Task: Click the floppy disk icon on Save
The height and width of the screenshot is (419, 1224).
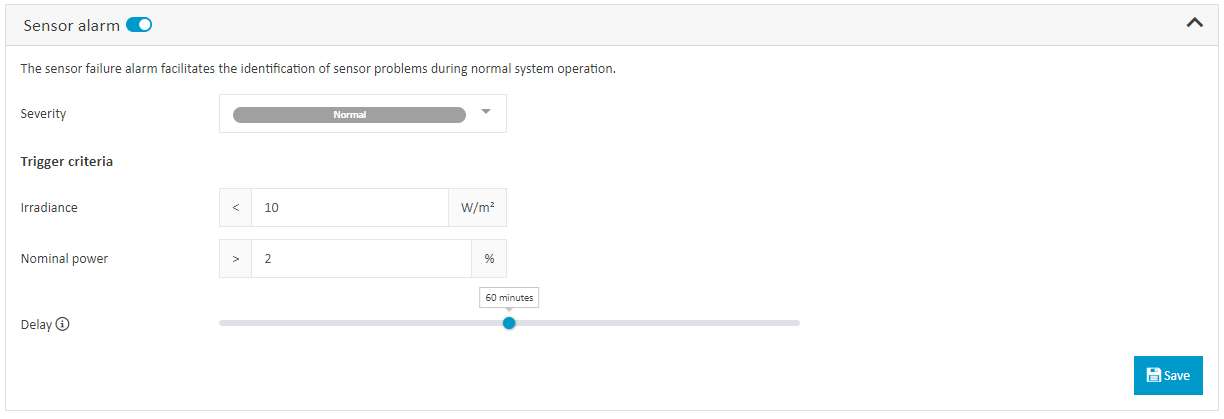Action: (1153, 375)
